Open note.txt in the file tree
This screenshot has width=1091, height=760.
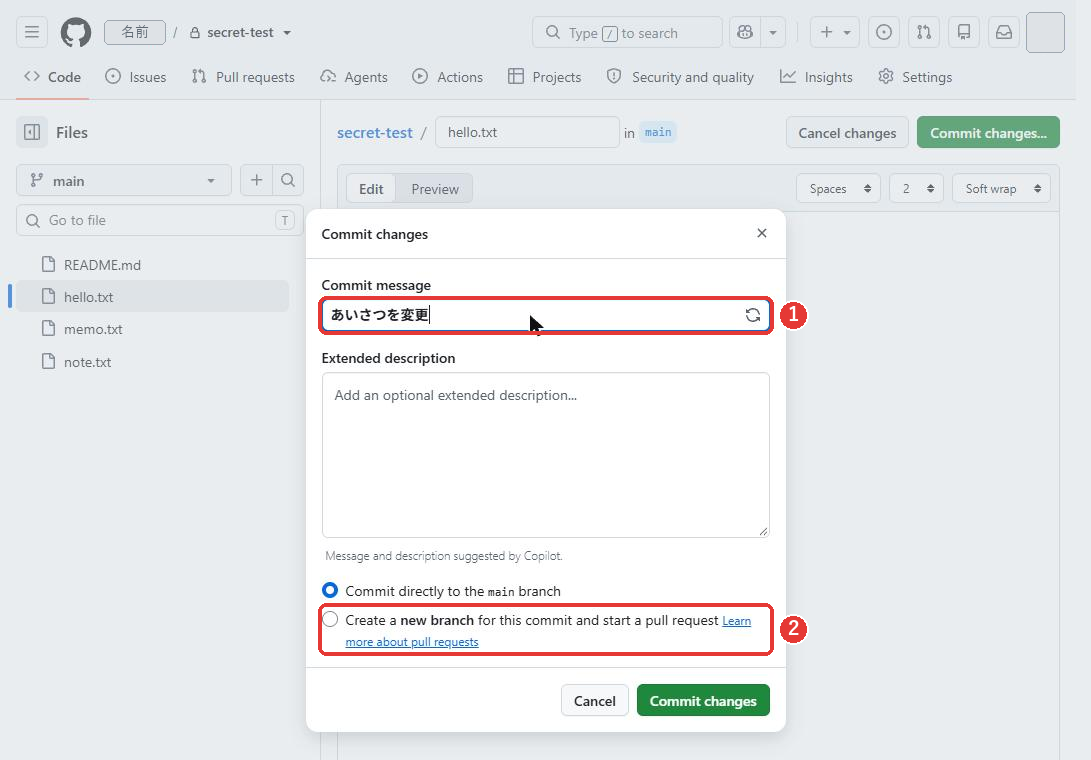click(x=152, y=362)
